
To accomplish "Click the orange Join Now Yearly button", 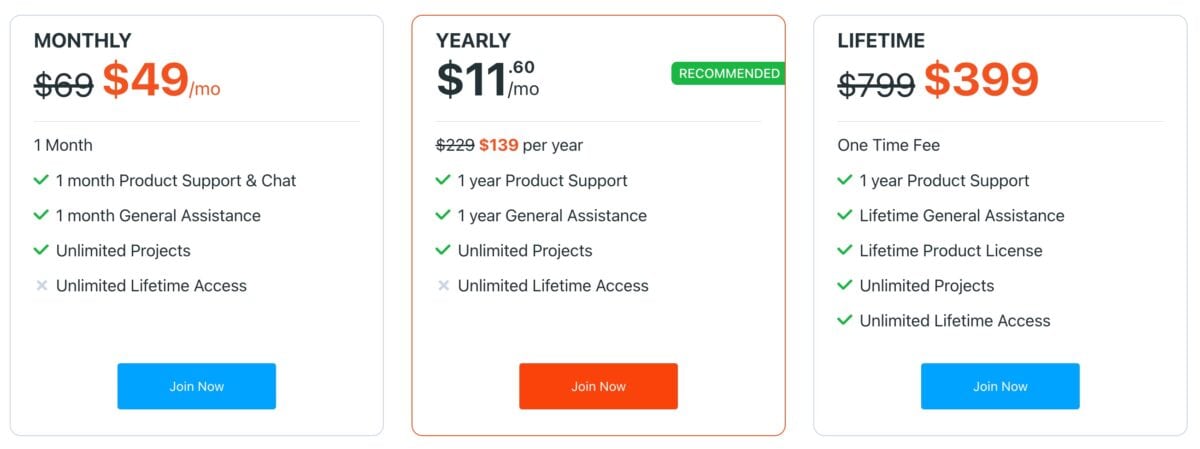I will [598, 386].
